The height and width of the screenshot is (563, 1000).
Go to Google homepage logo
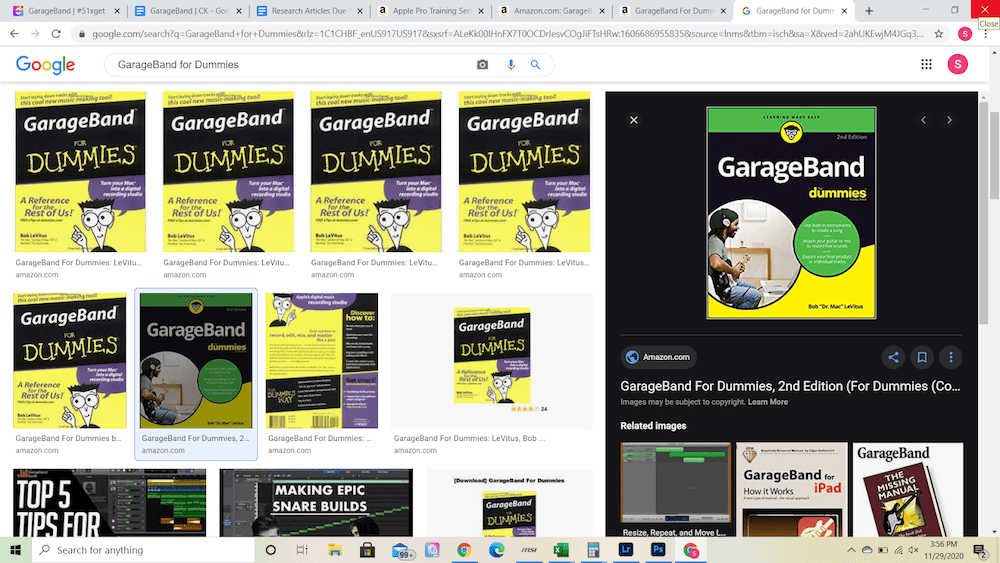pyautogui.click(x=45, y=64)
